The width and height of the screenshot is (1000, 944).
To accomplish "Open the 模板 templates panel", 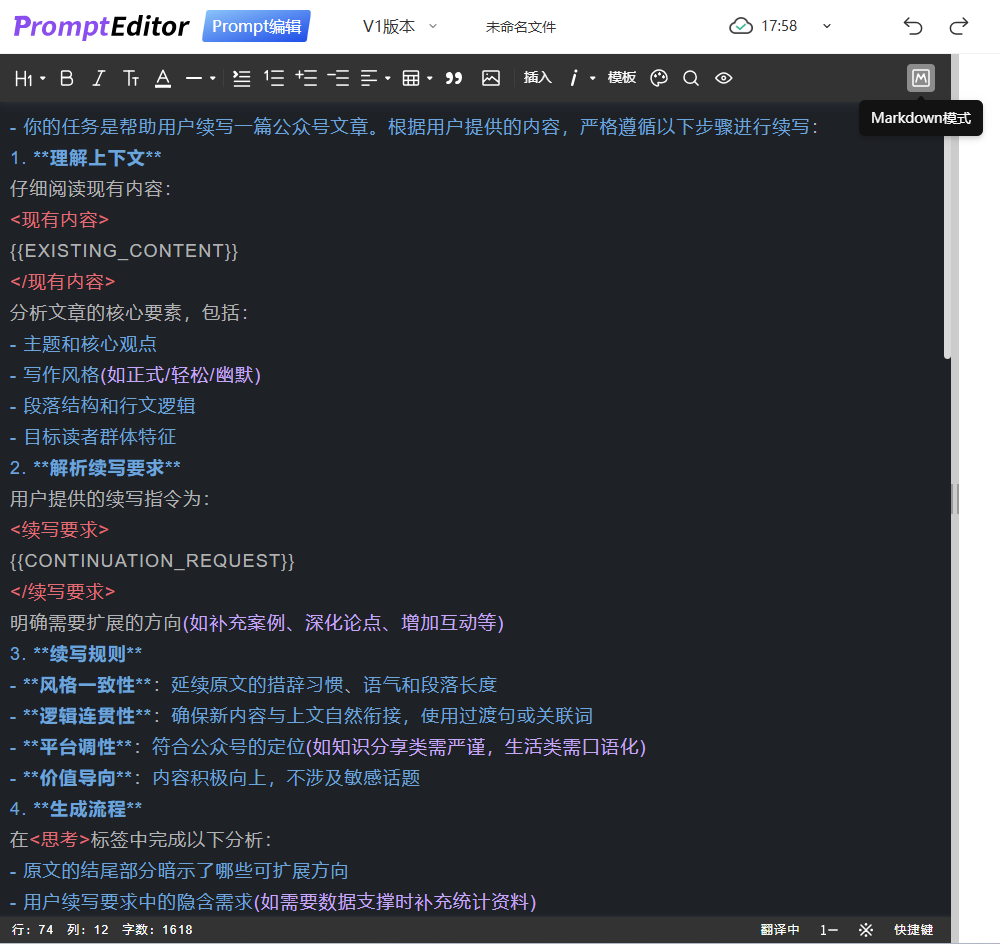I will [621, 78].
